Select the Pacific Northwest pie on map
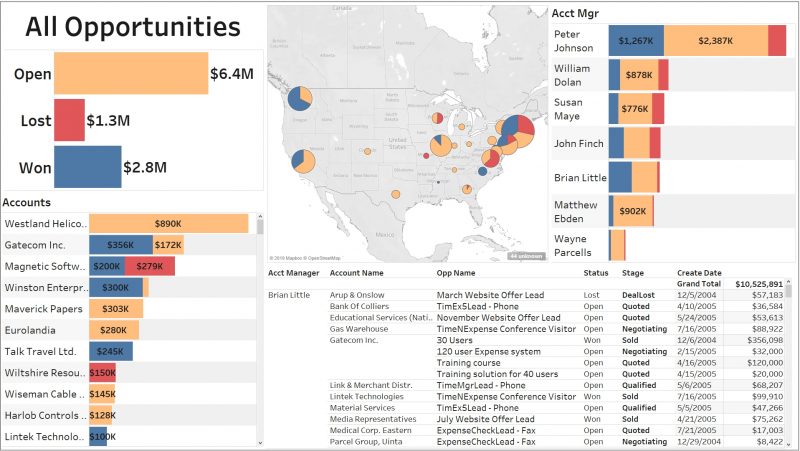Viewport: 800px width, 451px height. [x=300, y=98]
